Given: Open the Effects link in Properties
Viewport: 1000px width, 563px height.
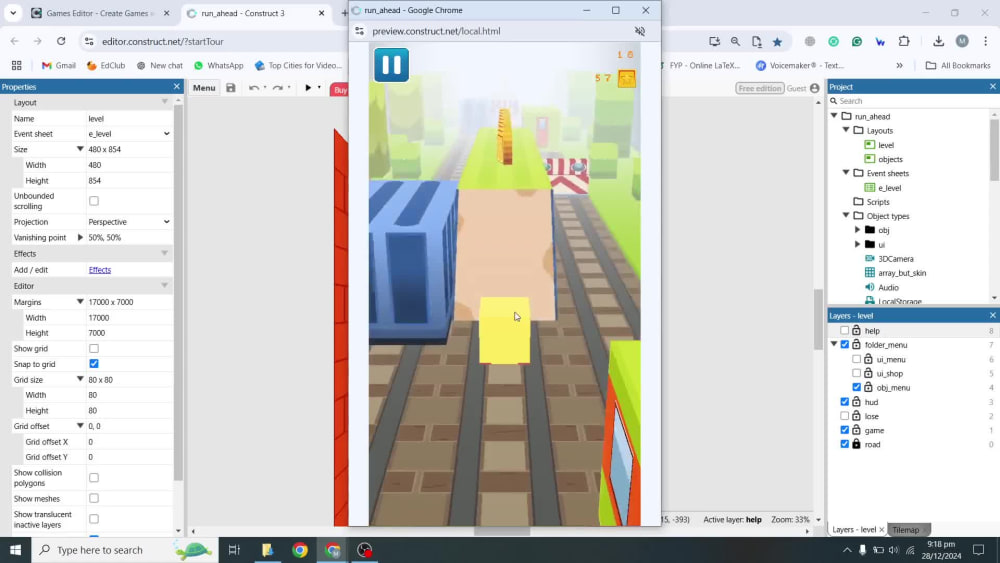Looking at the screenshot, I should click(x=99, y=270).
